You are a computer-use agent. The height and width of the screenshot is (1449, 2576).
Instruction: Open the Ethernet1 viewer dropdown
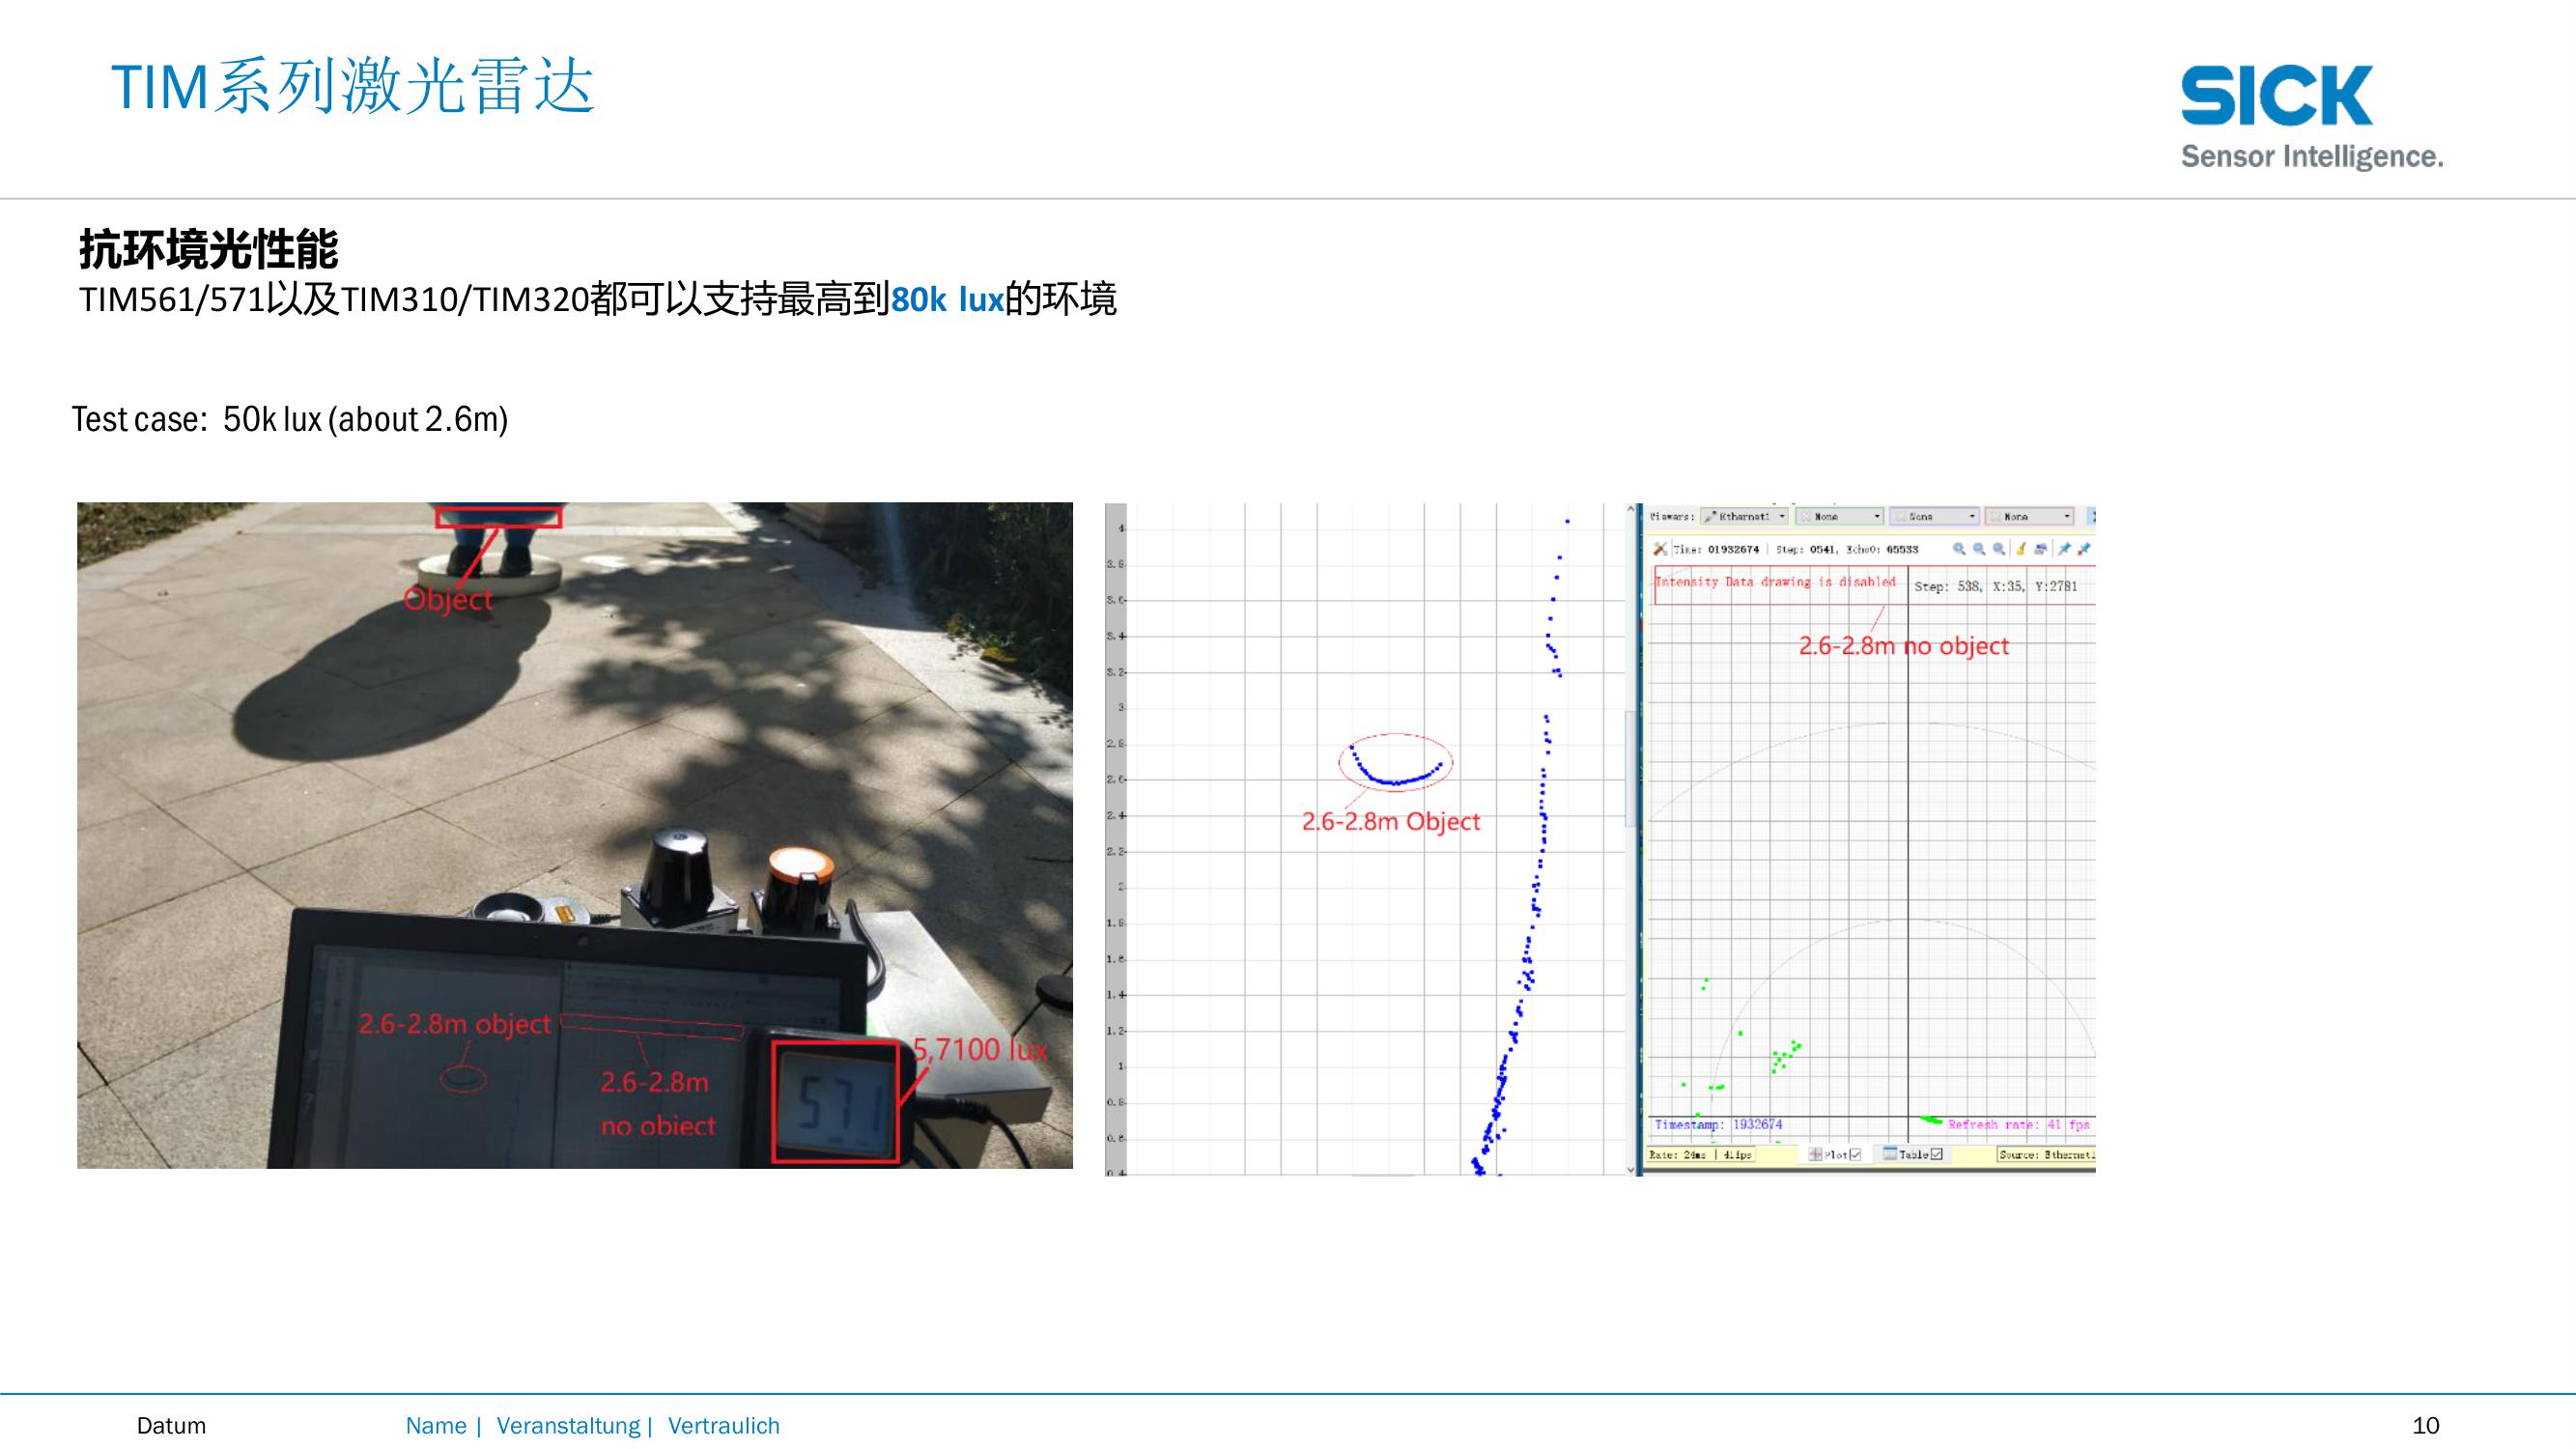click(x=1745, y=517)
